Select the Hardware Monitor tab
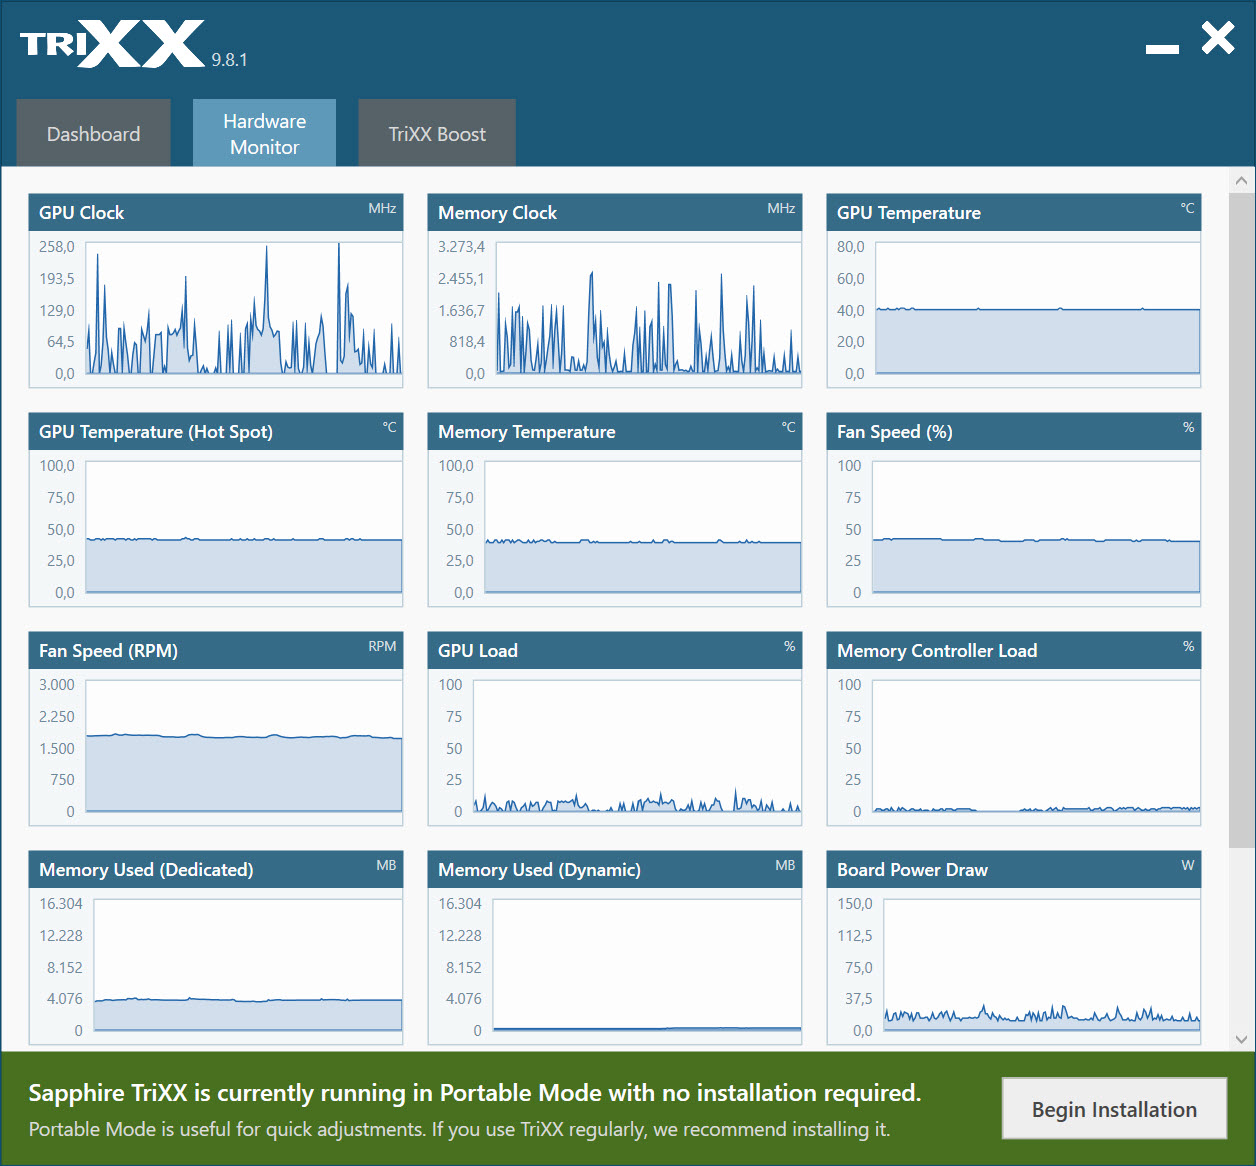 [x=264, y=133]
